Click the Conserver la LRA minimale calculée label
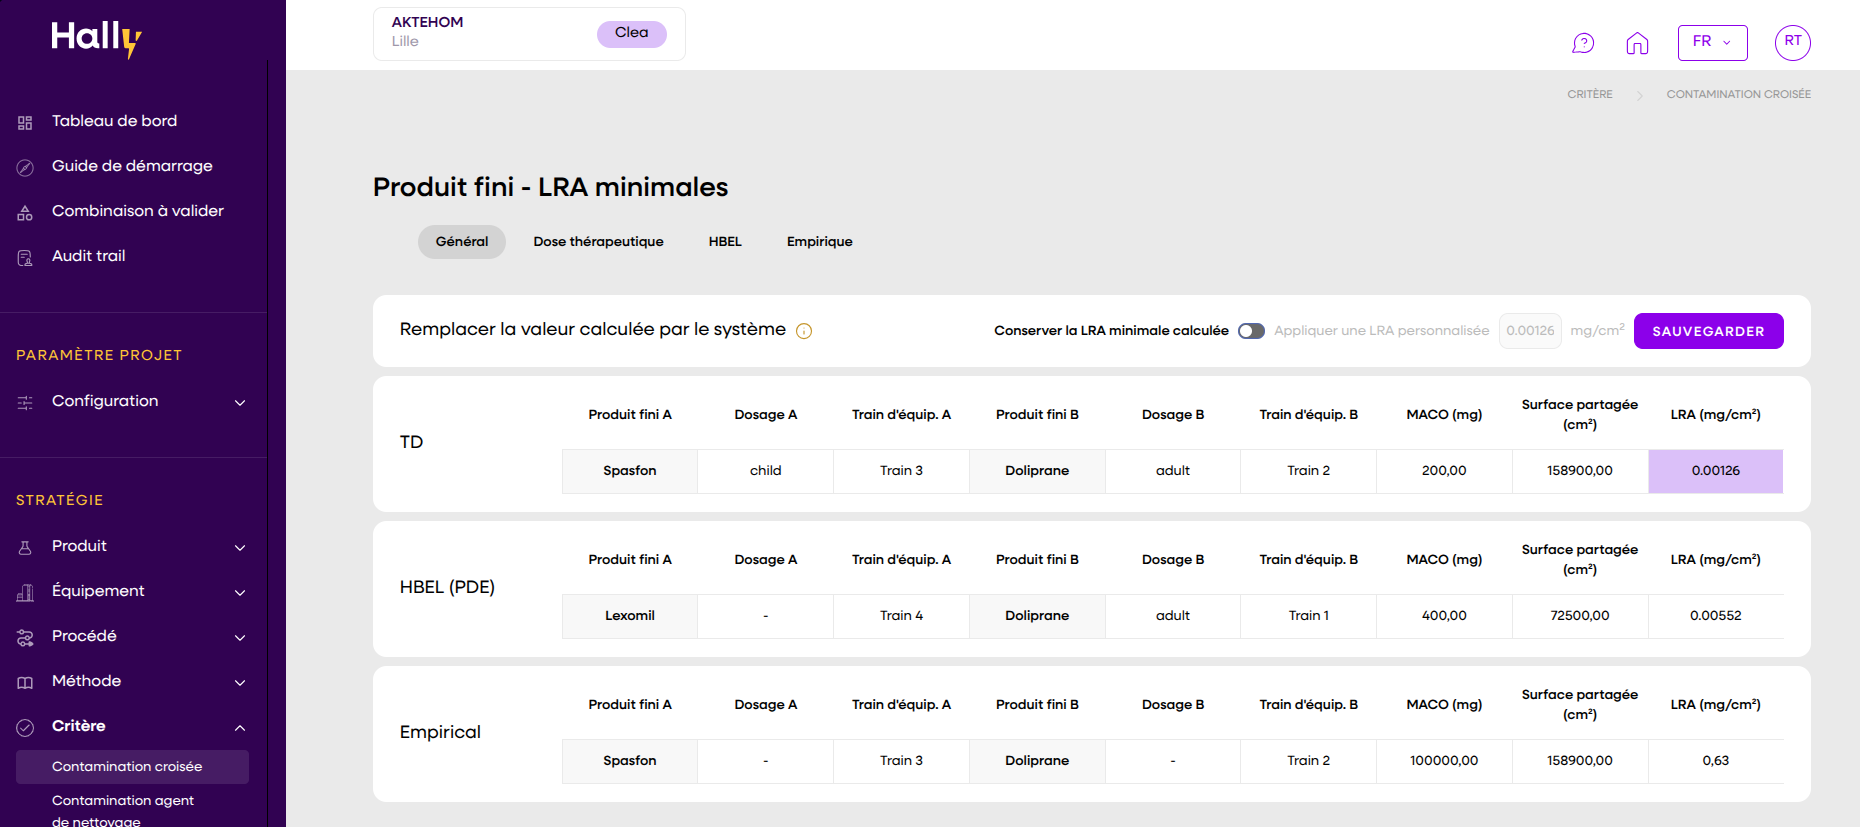Image resolution: width=1860 pixels, height=827 pixels. tap(1111, 331)
